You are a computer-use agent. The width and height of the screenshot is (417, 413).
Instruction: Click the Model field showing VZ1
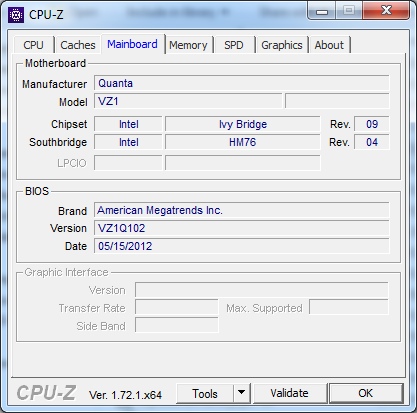[188, 101]
